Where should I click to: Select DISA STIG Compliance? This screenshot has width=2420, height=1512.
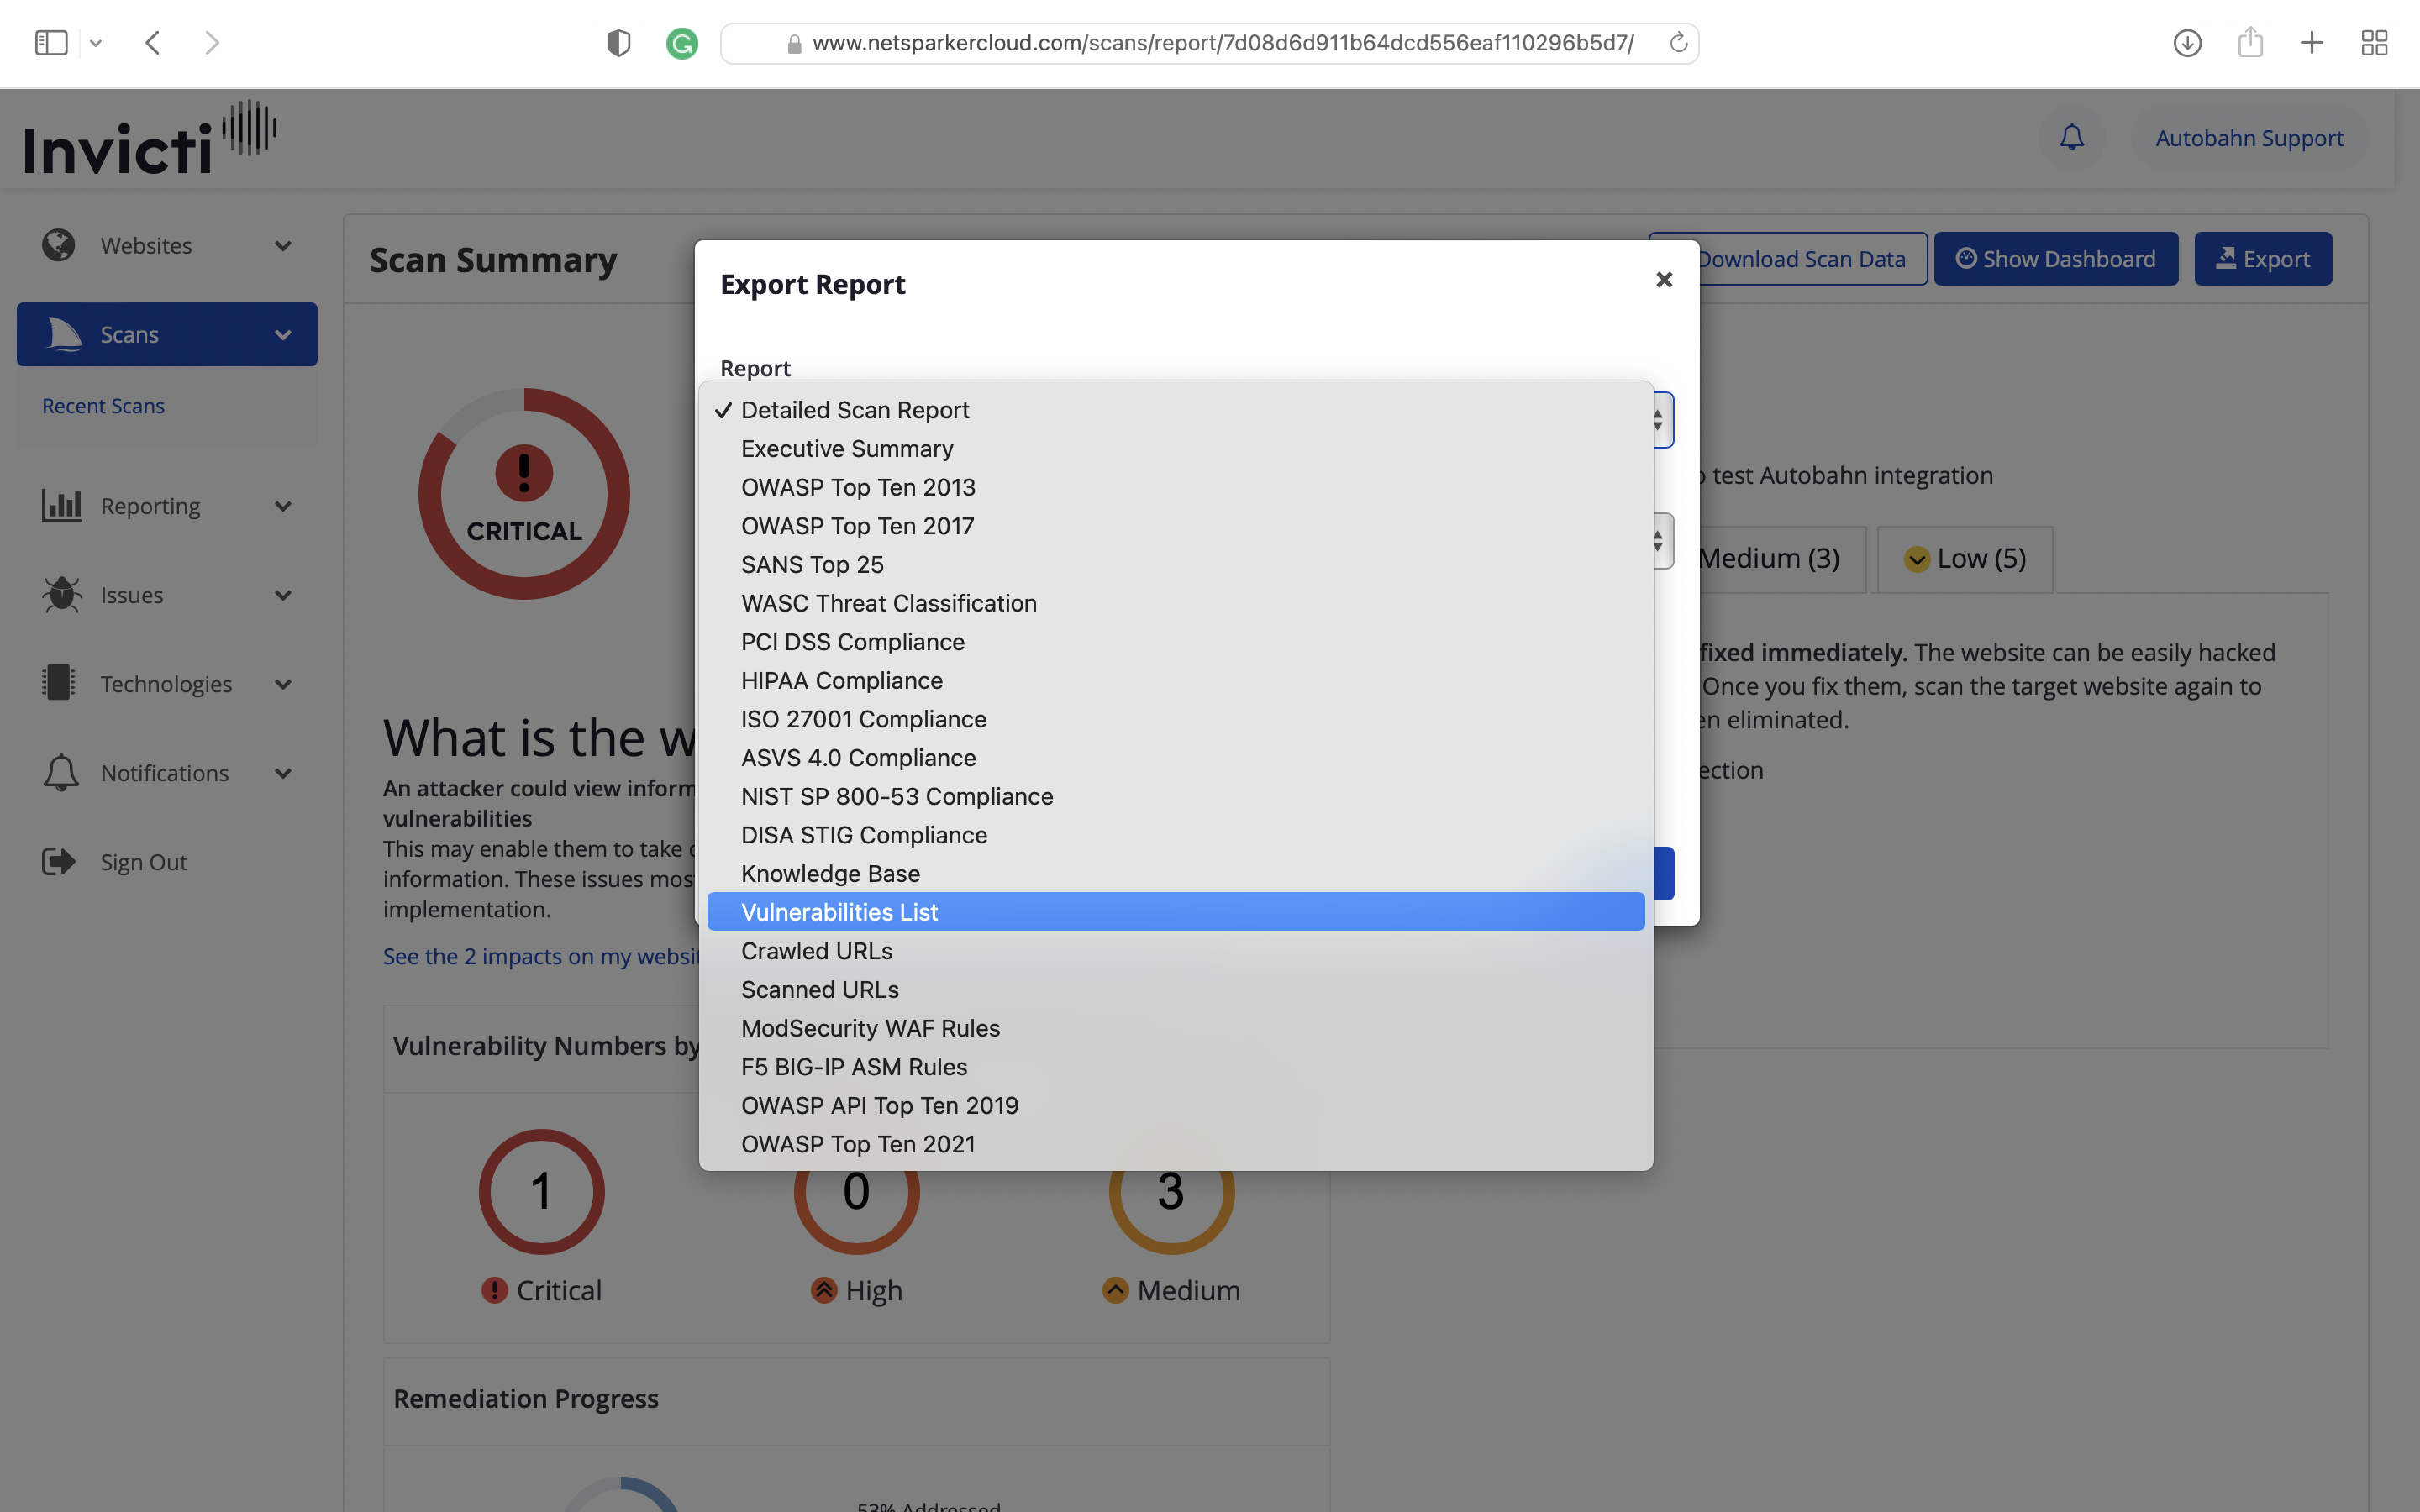click(1176, 835)
